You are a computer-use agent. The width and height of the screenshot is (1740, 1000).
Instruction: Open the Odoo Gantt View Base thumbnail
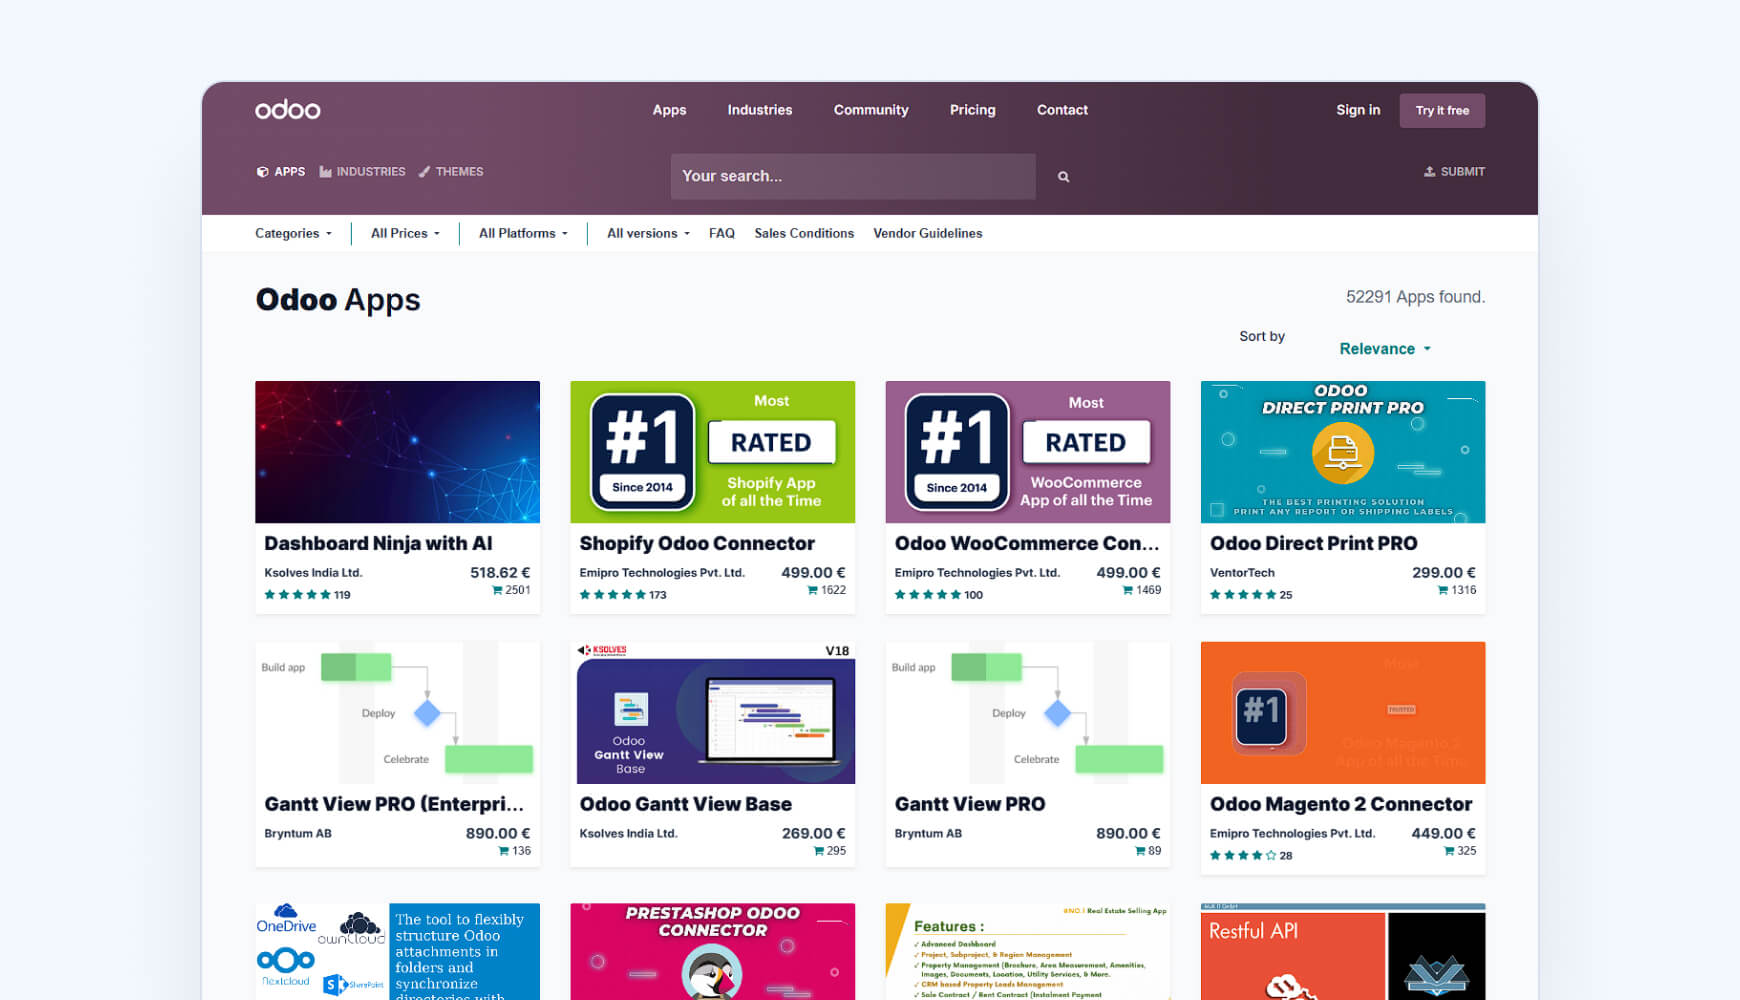click(712, 713)
